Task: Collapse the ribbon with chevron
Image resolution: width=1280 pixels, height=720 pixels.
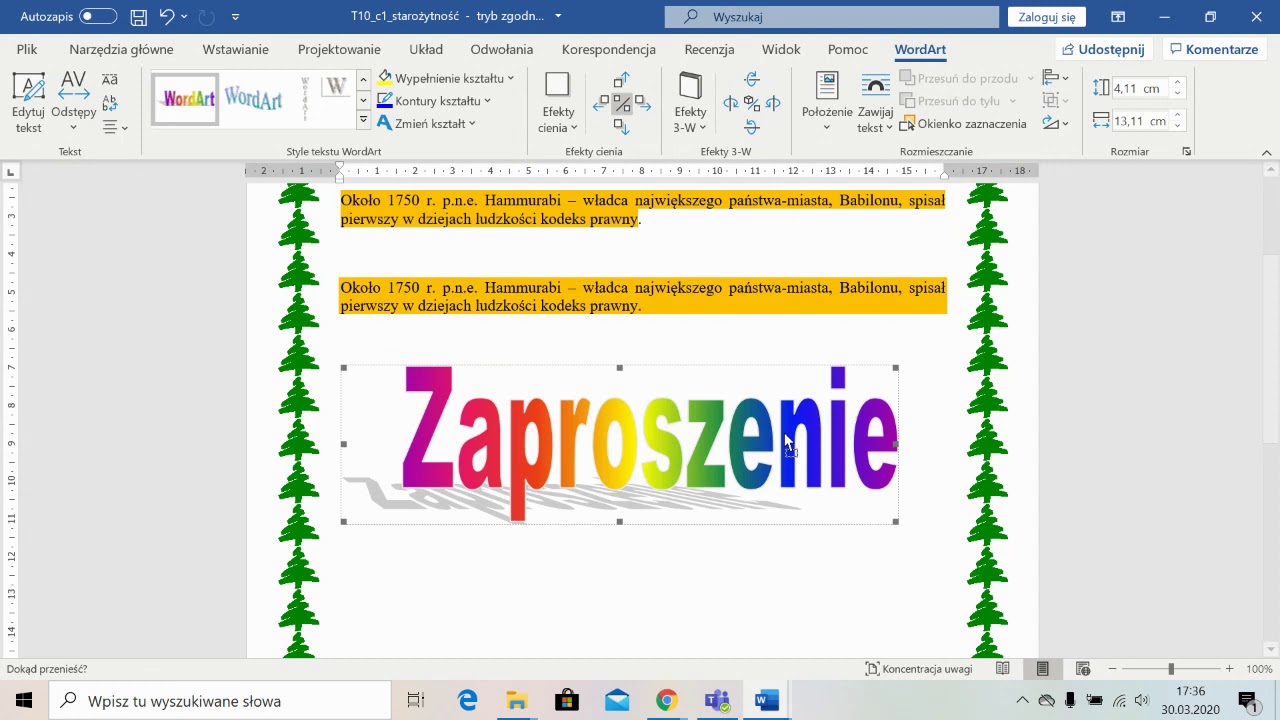Action: pyautogui.click(x=1266, y=152)
